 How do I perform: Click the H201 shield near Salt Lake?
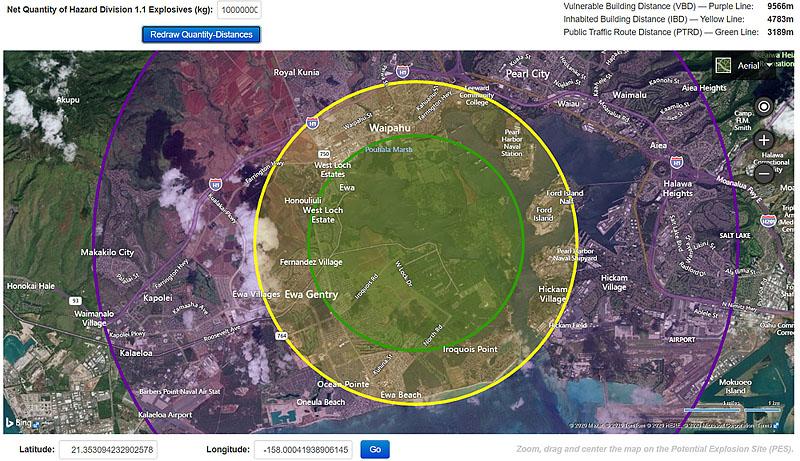tap(768, 220)
